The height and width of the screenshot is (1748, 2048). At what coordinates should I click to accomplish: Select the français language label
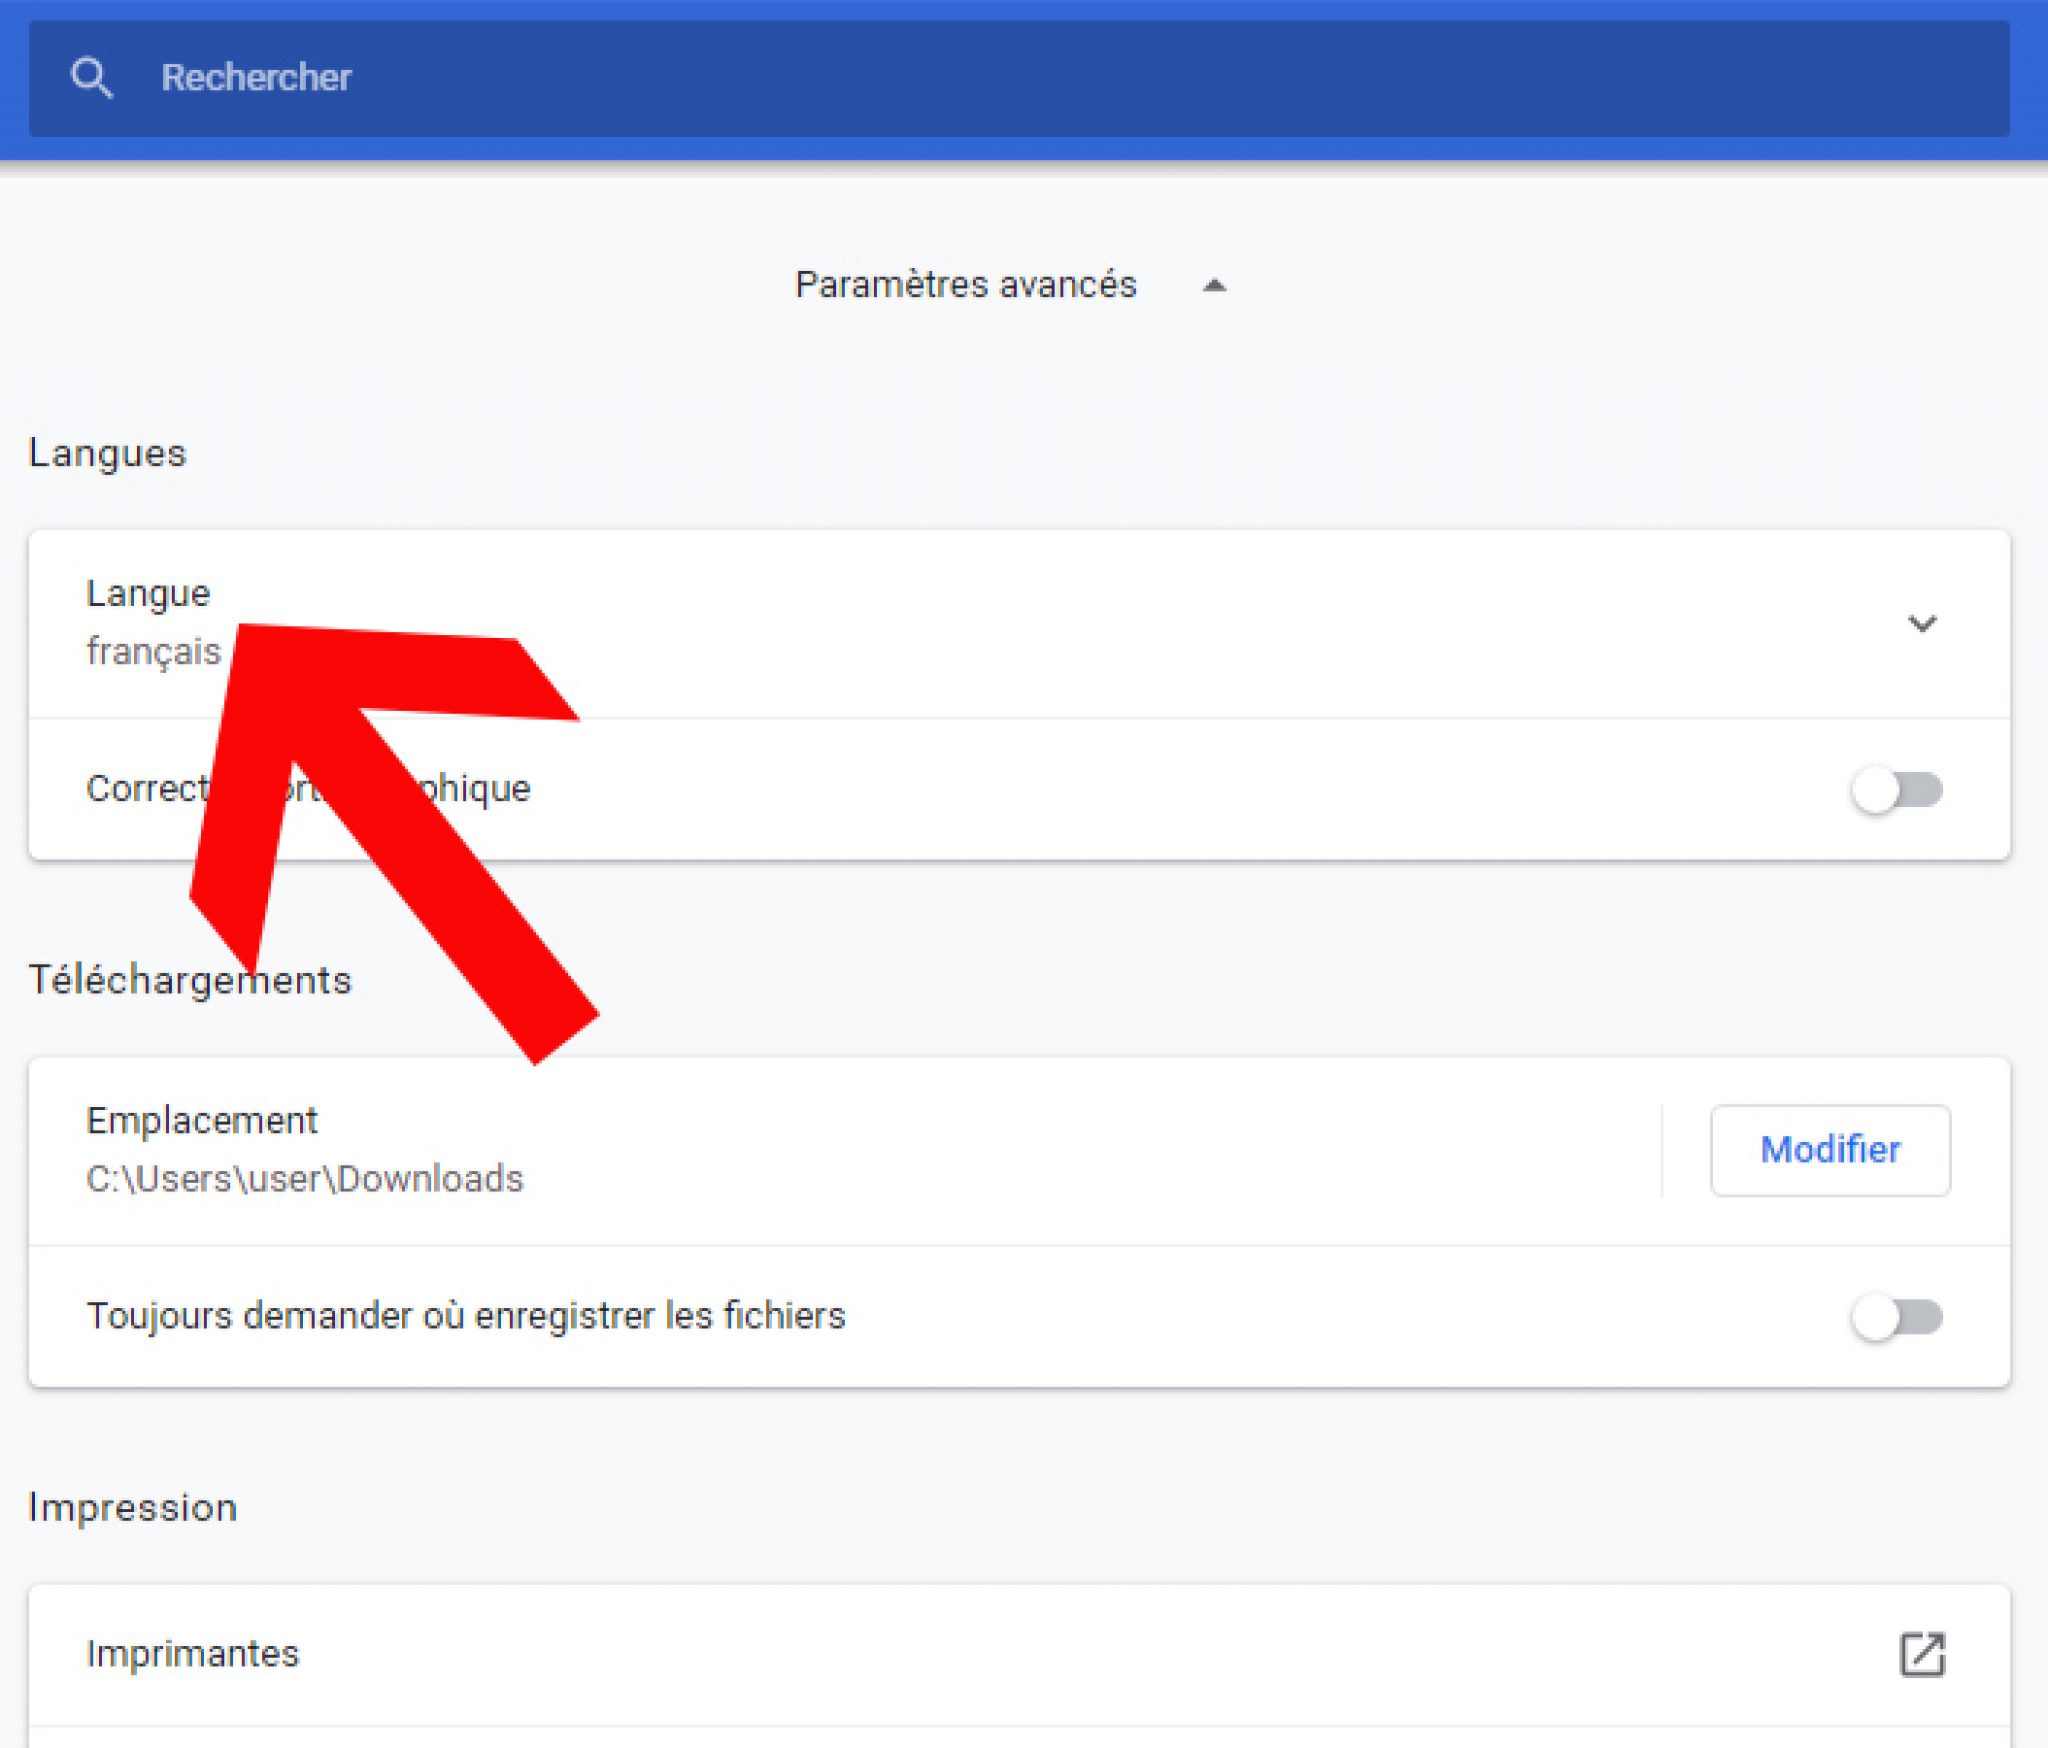pyautogui.click(x=154, y=650)
